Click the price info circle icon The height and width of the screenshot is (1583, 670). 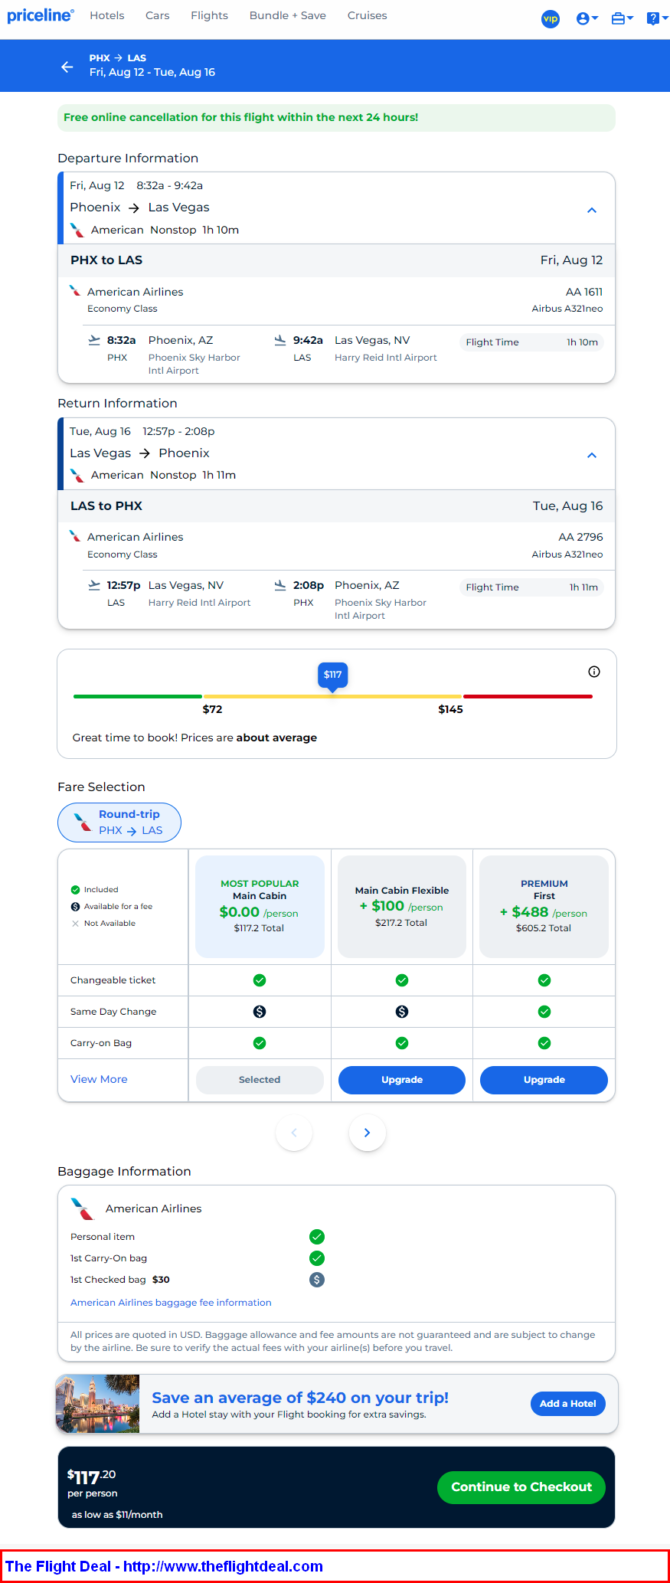[594, 672]
